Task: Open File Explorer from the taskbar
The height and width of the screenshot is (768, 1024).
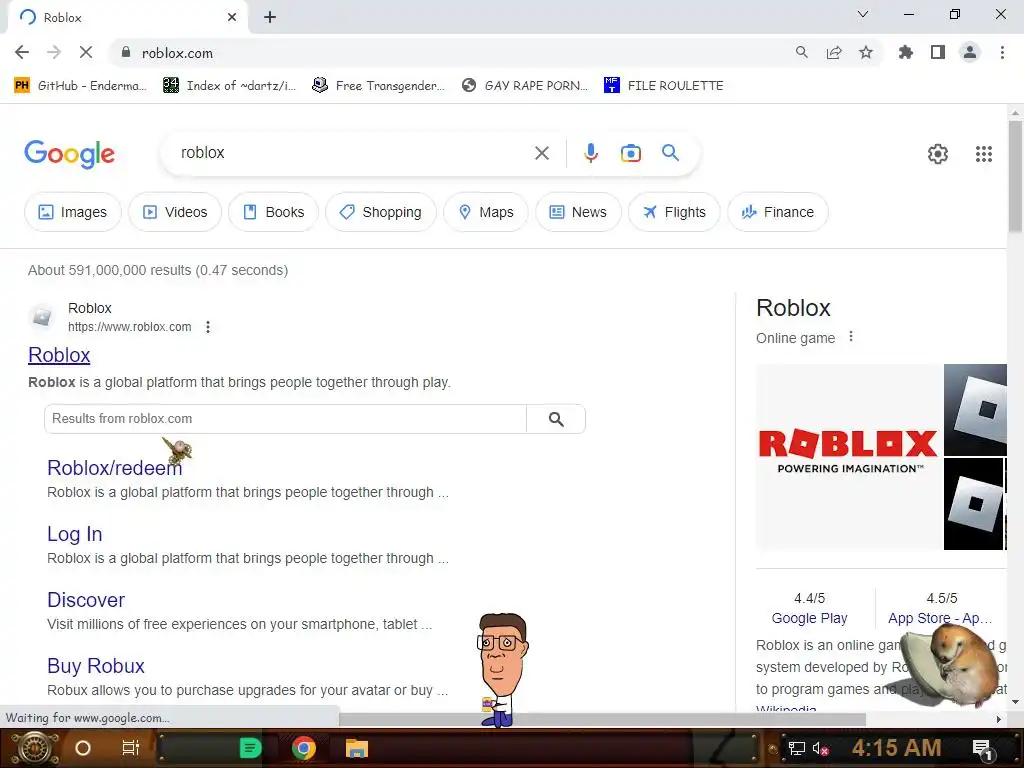Action: pyautogui.click(x=357, y=748)
